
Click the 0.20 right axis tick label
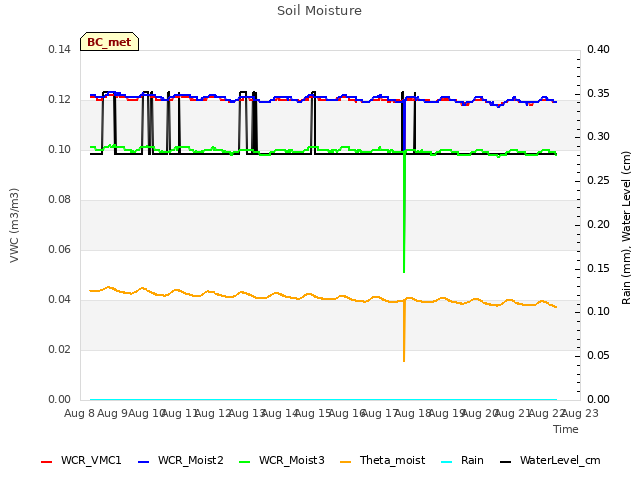[598, 224]
